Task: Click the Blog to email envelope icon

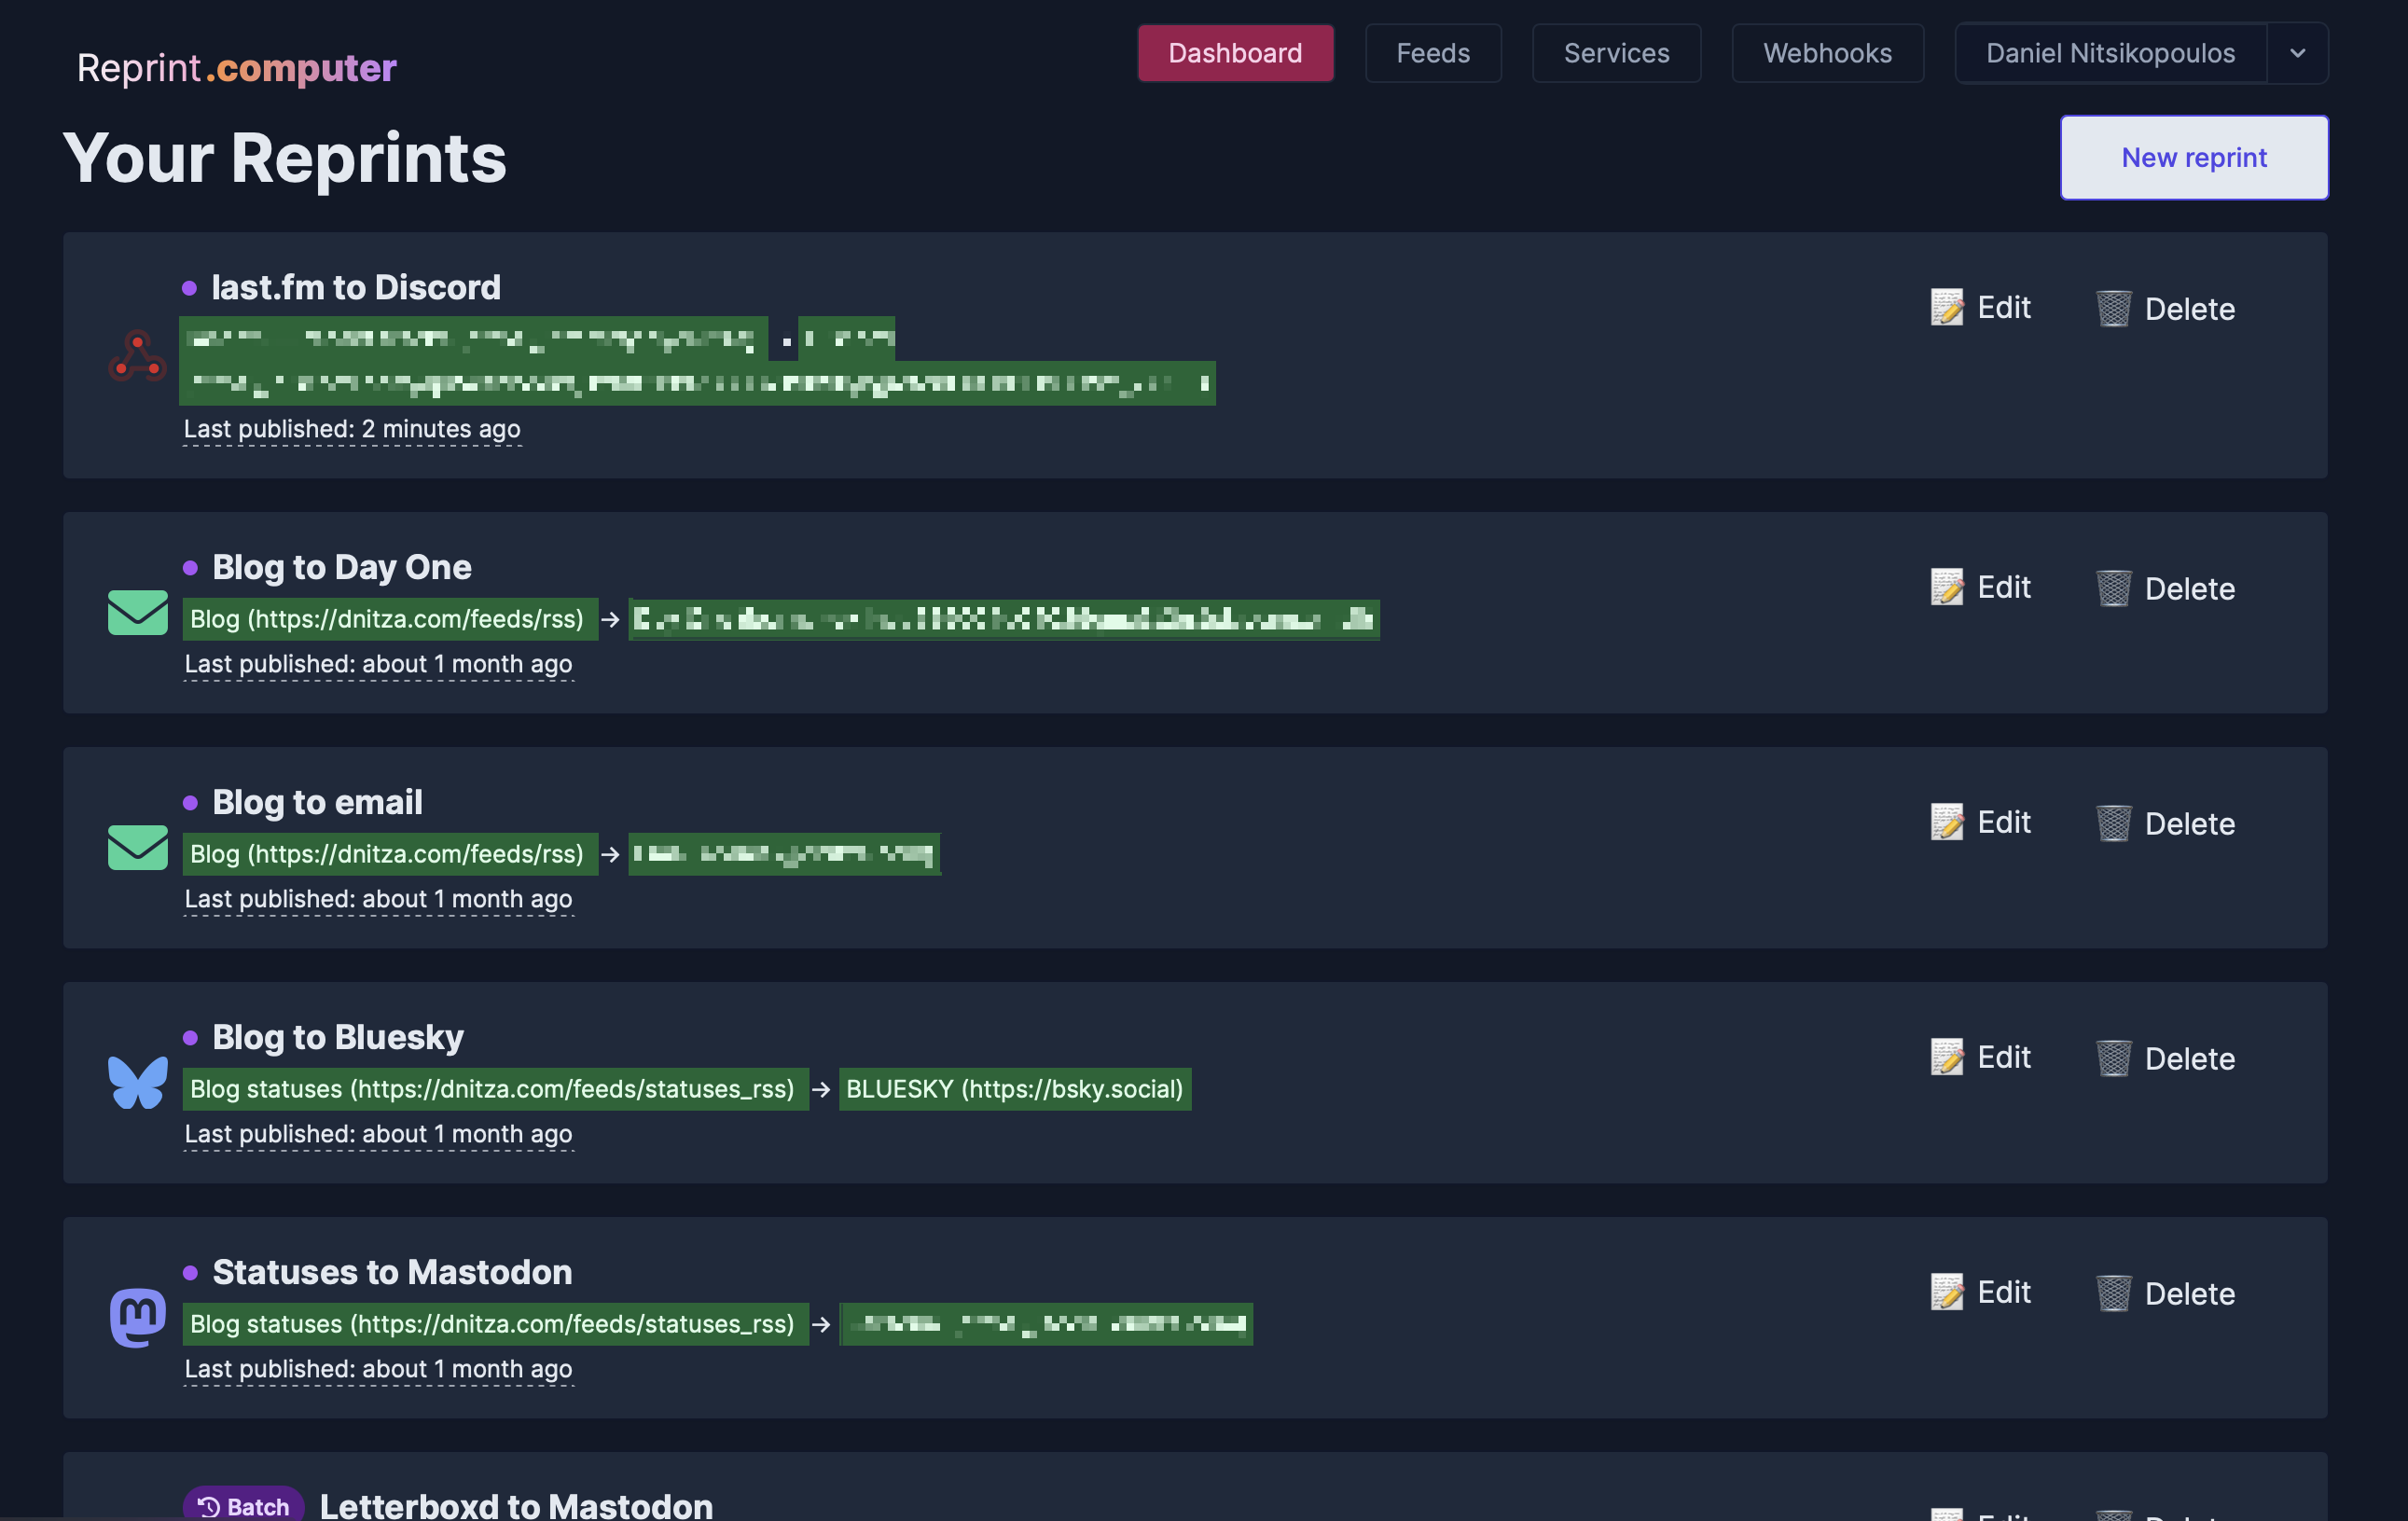Action: (x=137, y=848)
